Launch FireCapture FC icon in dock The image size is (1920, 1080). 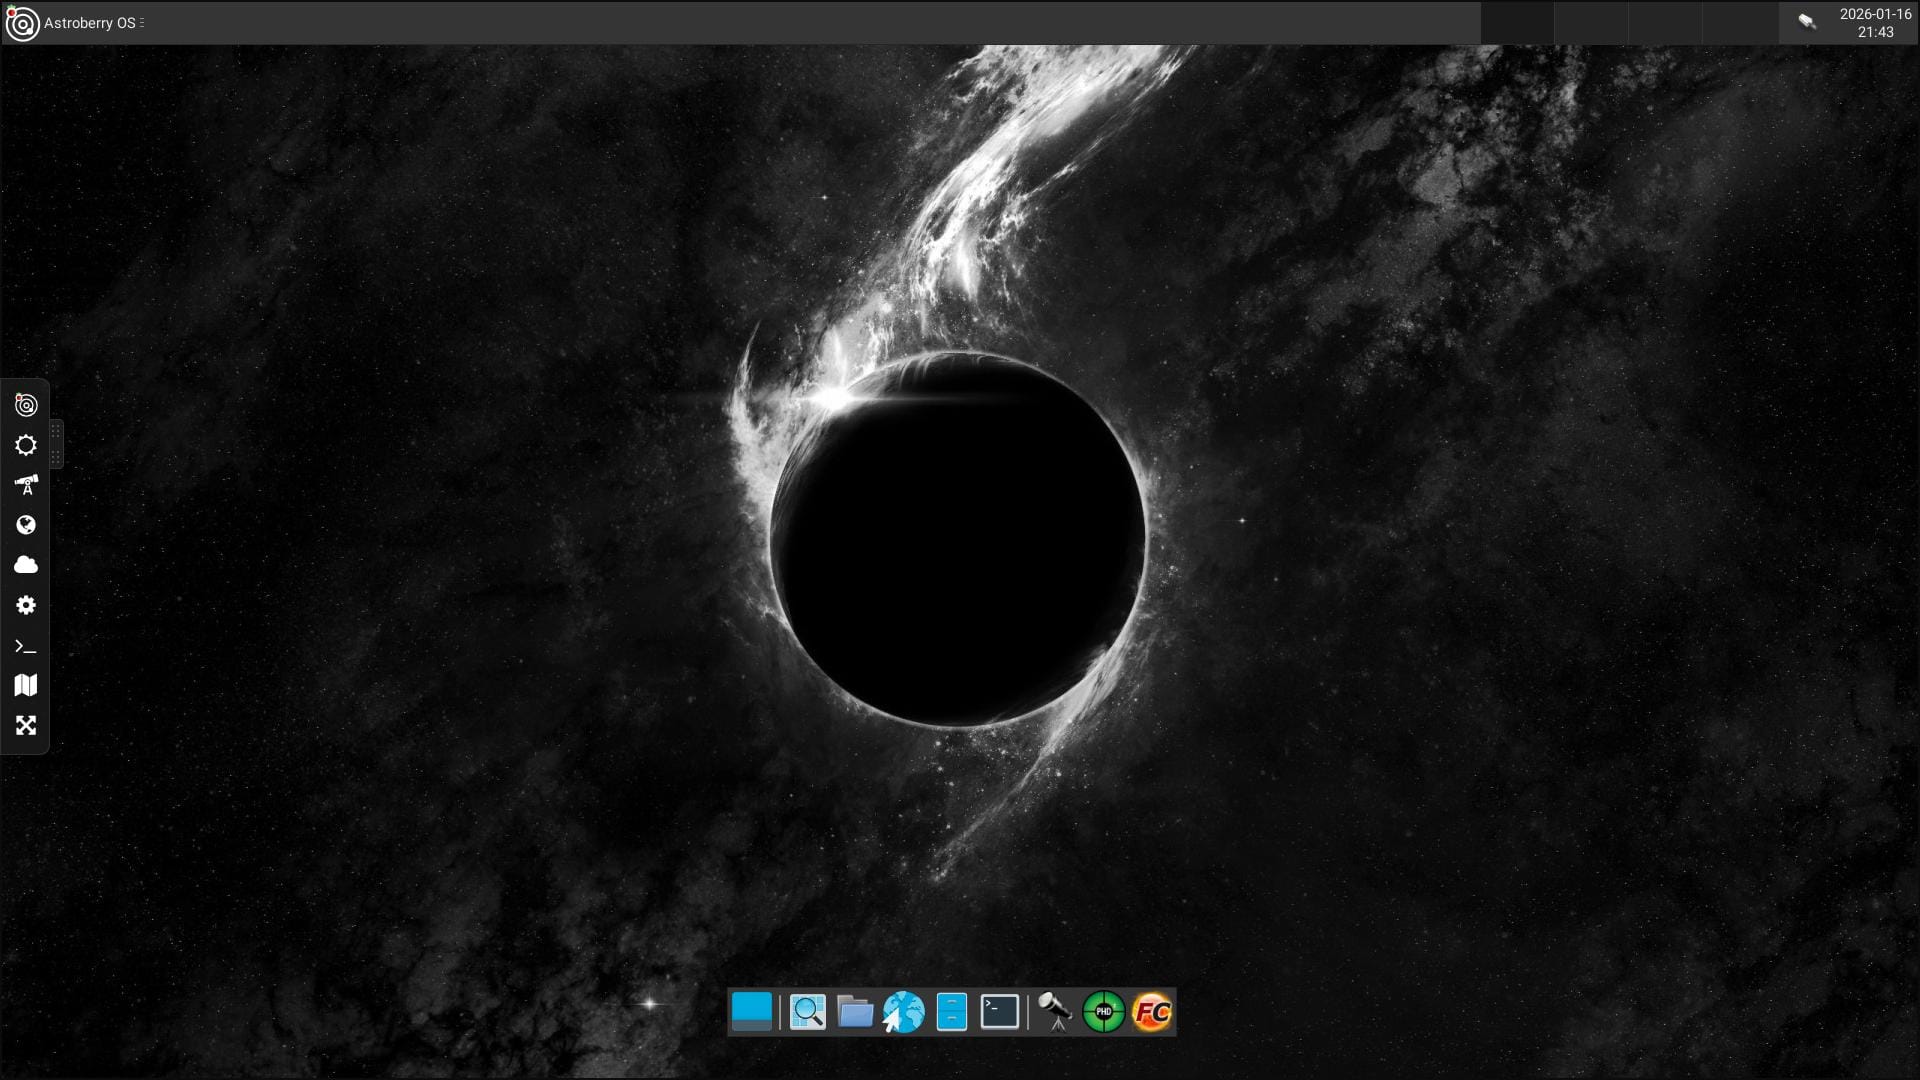coord(1152,1012)
